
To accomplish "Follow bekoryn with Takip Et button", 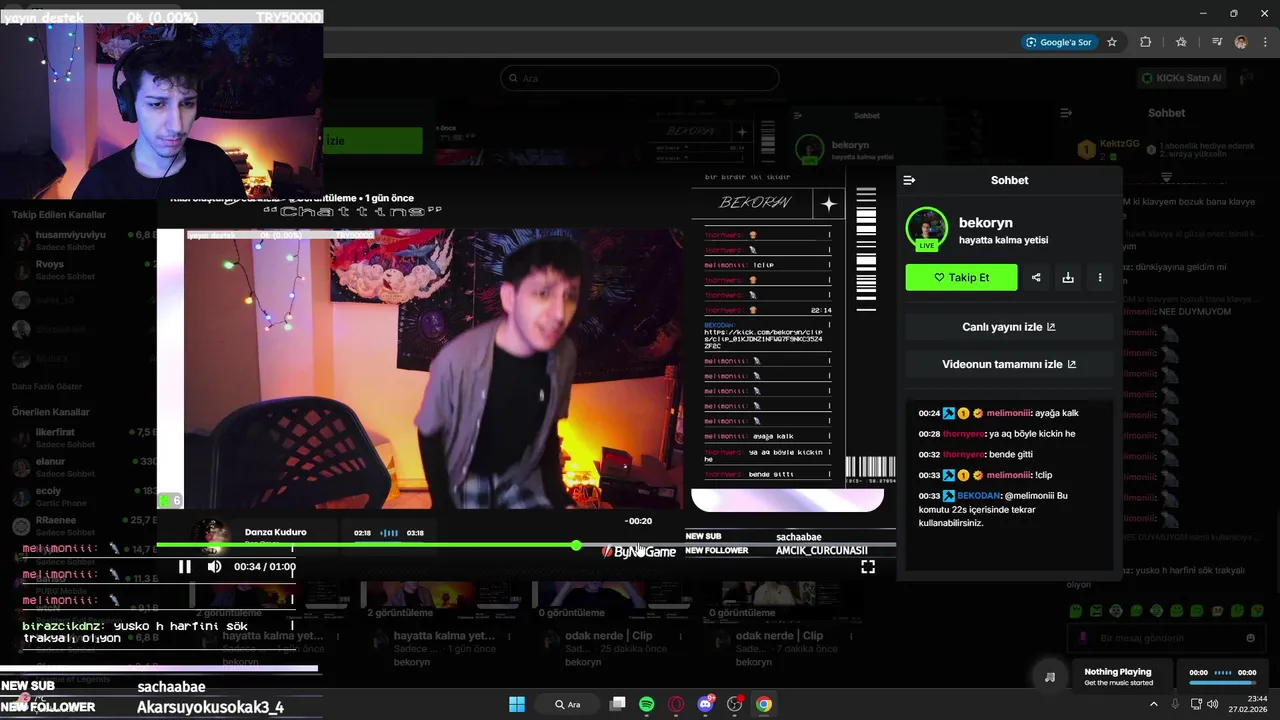I will tap(961, 277).
